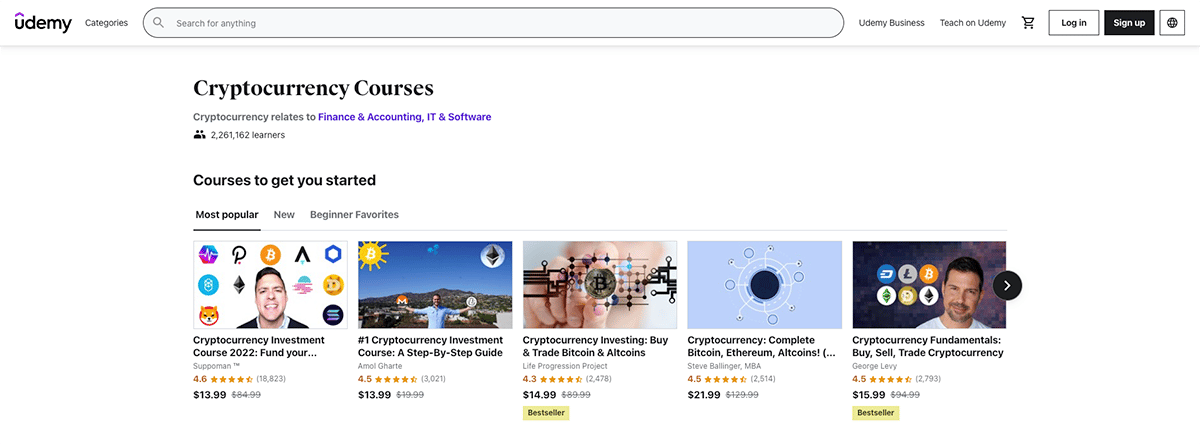This screenshot has height=445, width=1200.
Task: Open the shopping cart
Action: pyautogui.click(x=1028, y=23)
